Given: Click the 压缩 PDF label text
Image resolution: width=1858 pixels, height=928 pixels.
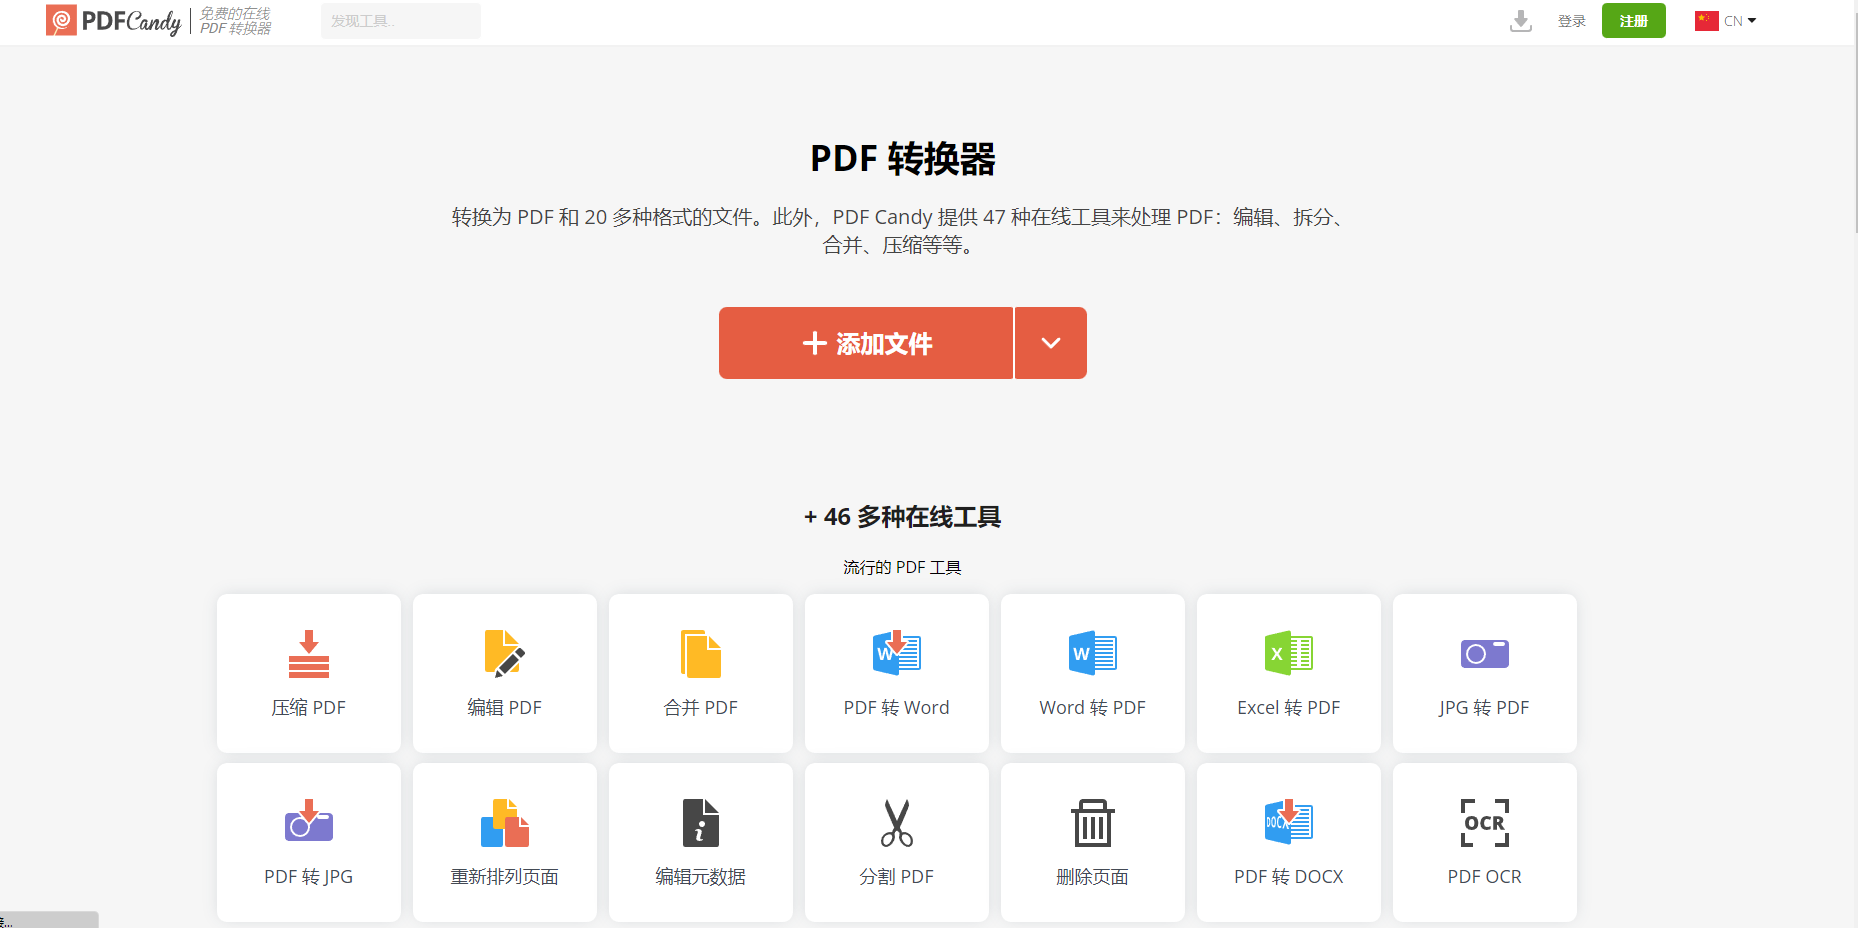Looking at the screenshot, I should point(309,708).
